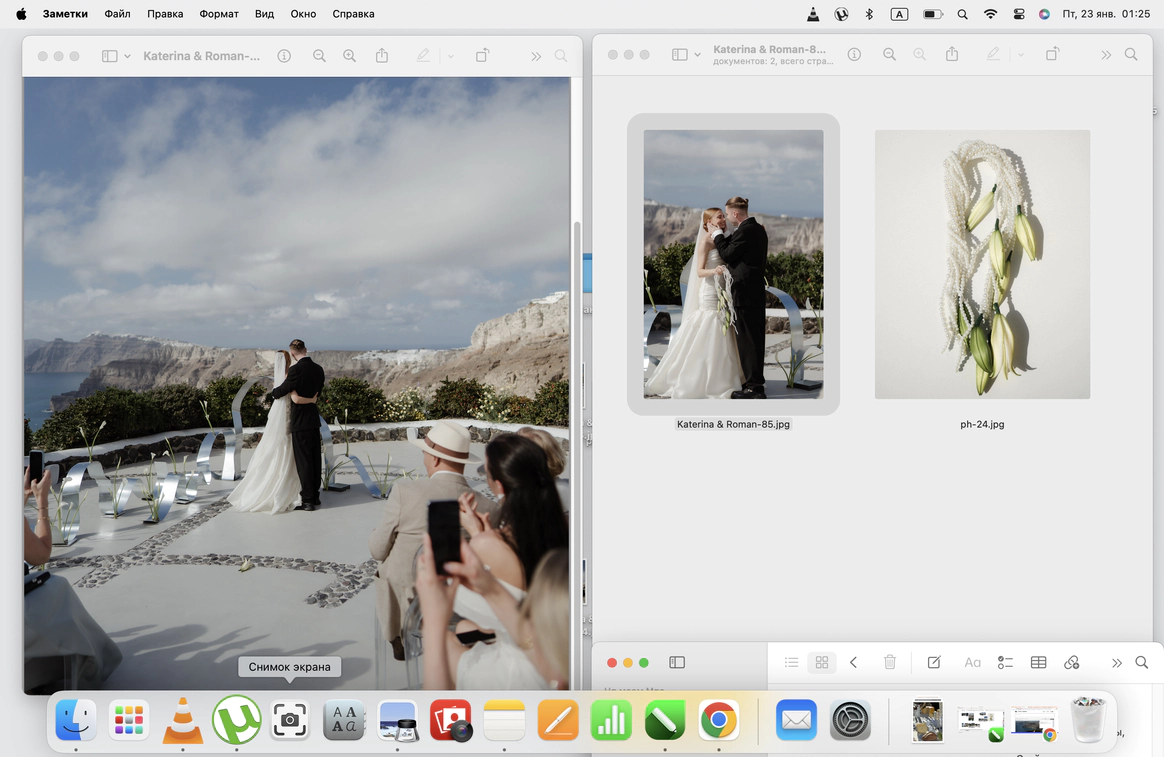1164x757 pixels.
Task: Open VLC from the Dock
Action: pos(182,720)
